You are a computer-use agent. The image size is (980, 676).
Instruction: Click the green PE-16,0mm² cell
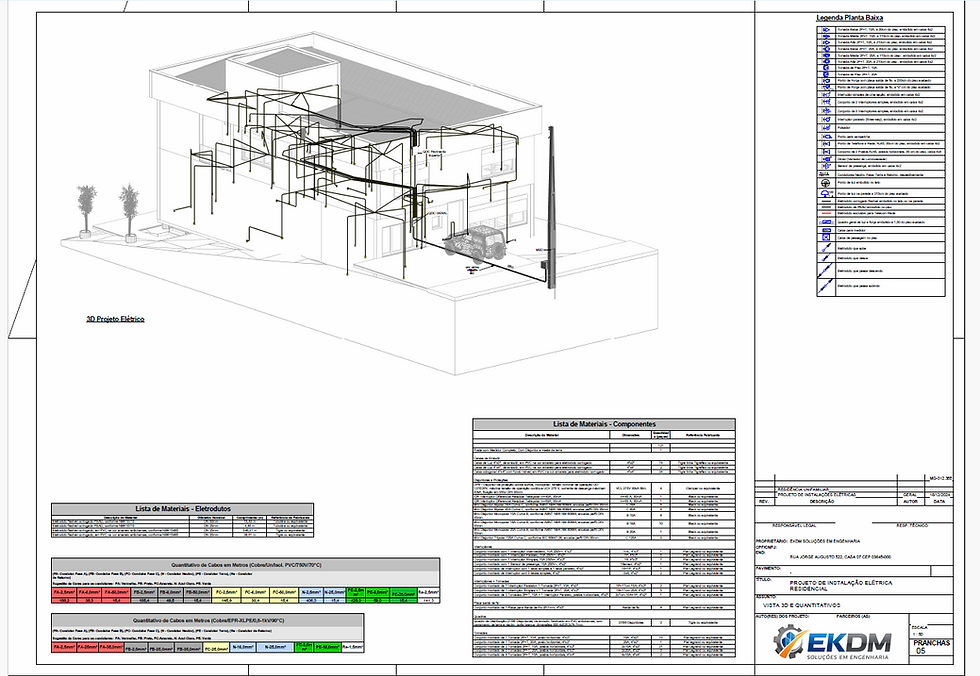328,648
